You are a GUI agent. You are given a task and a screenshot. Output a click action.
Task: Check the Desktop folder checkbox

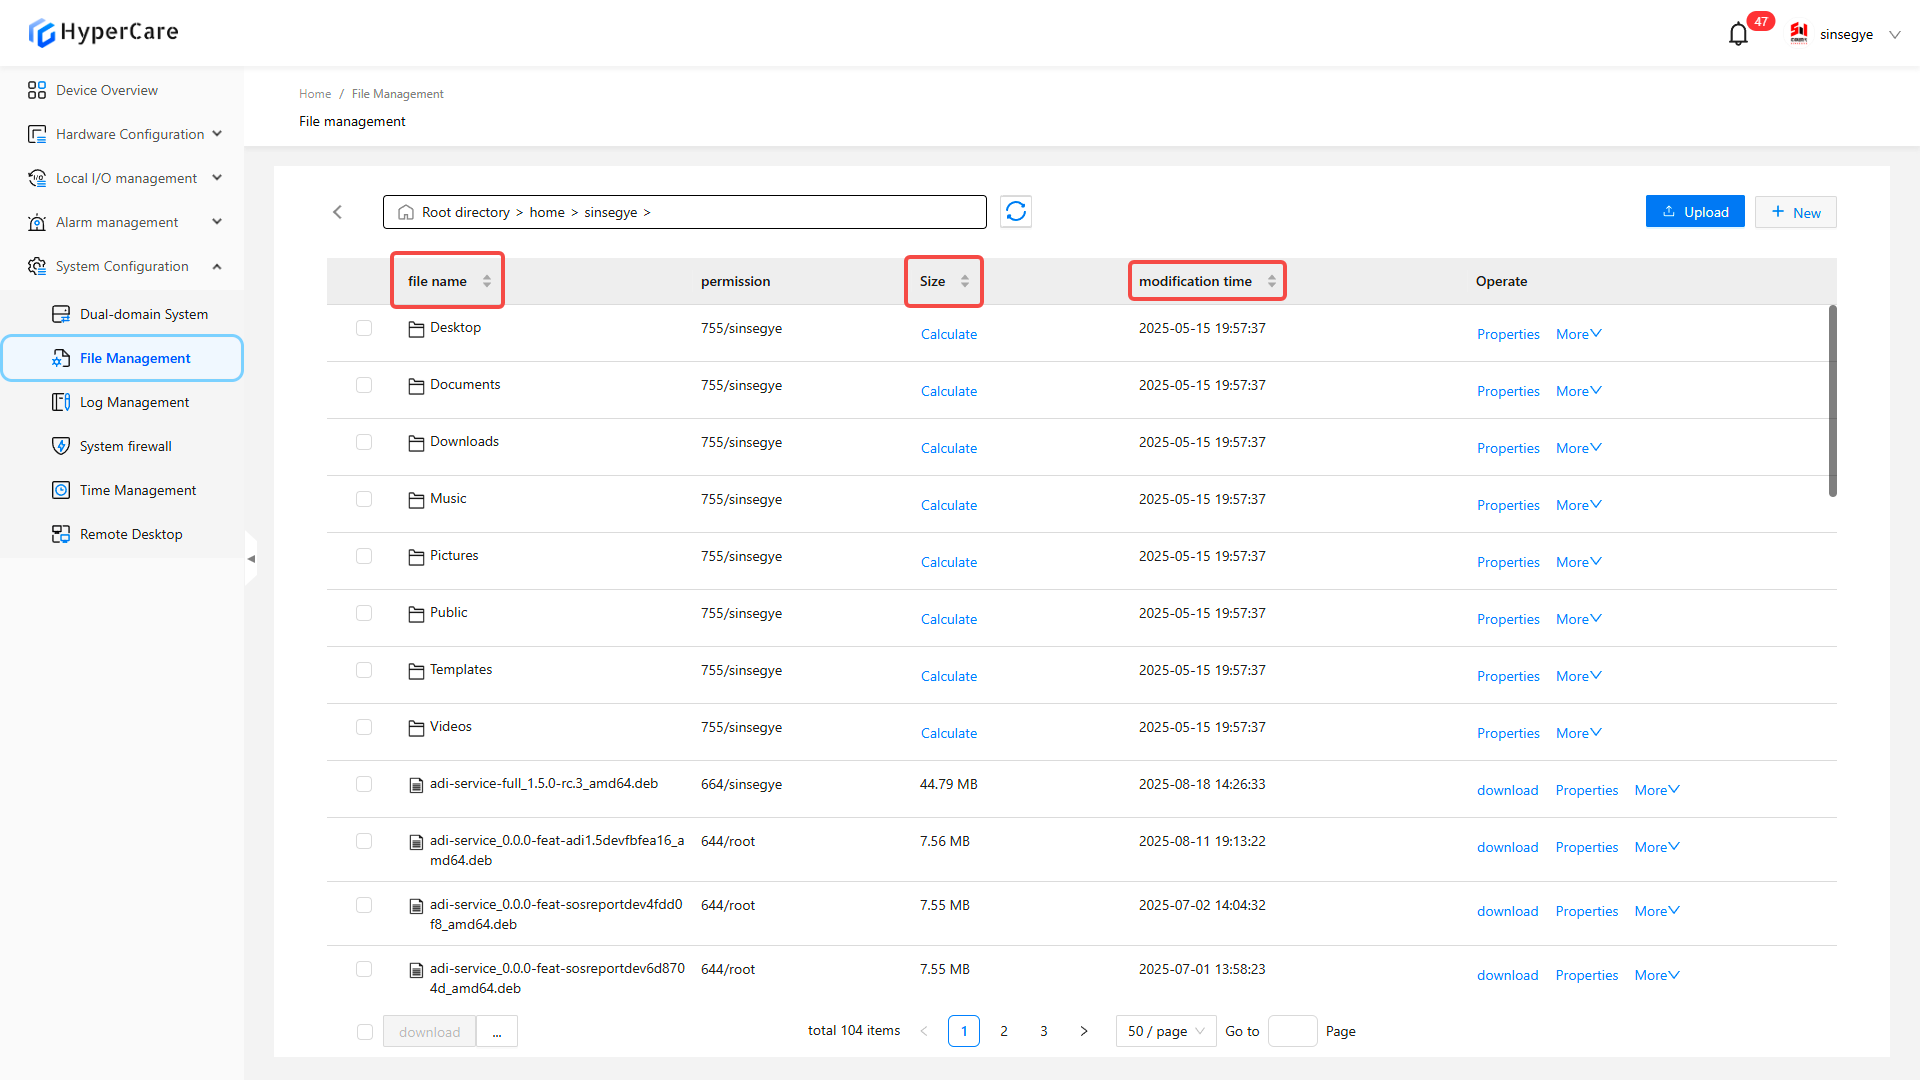click(x=364, y=328)
